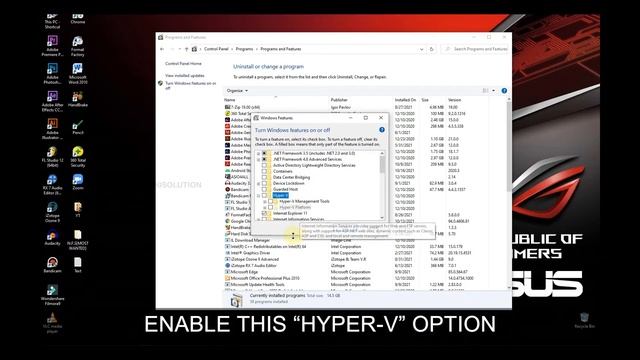
Task: Select Internet Explorer 11 feature row
Action: (x=290, y=213)
